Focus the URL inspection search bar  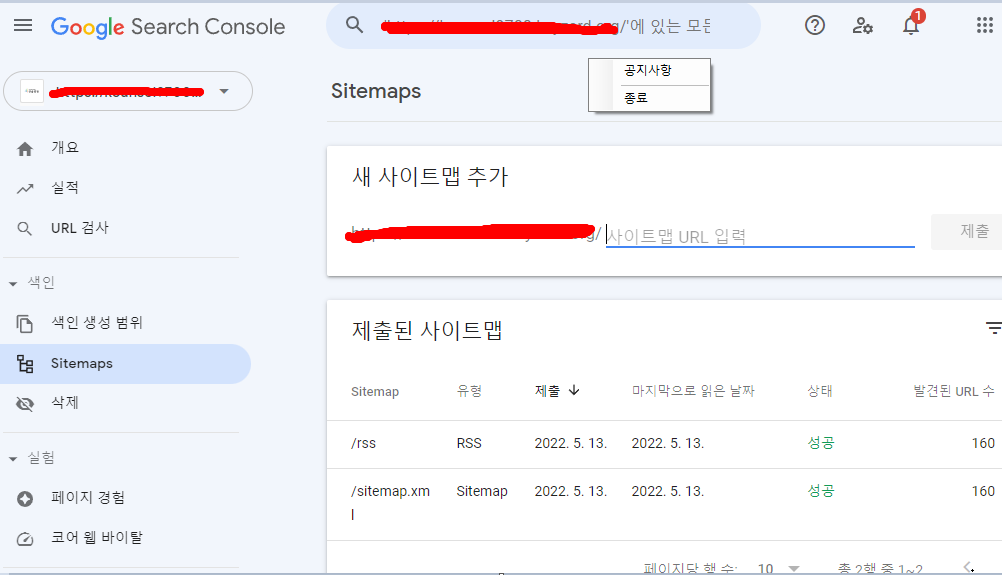(543, 26)
